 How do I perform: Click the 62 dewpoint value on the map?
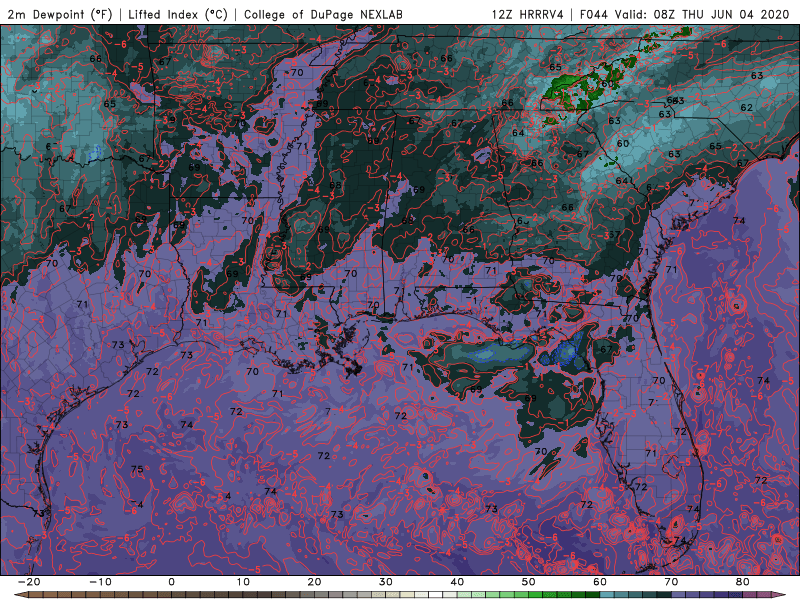click(746, 108)
